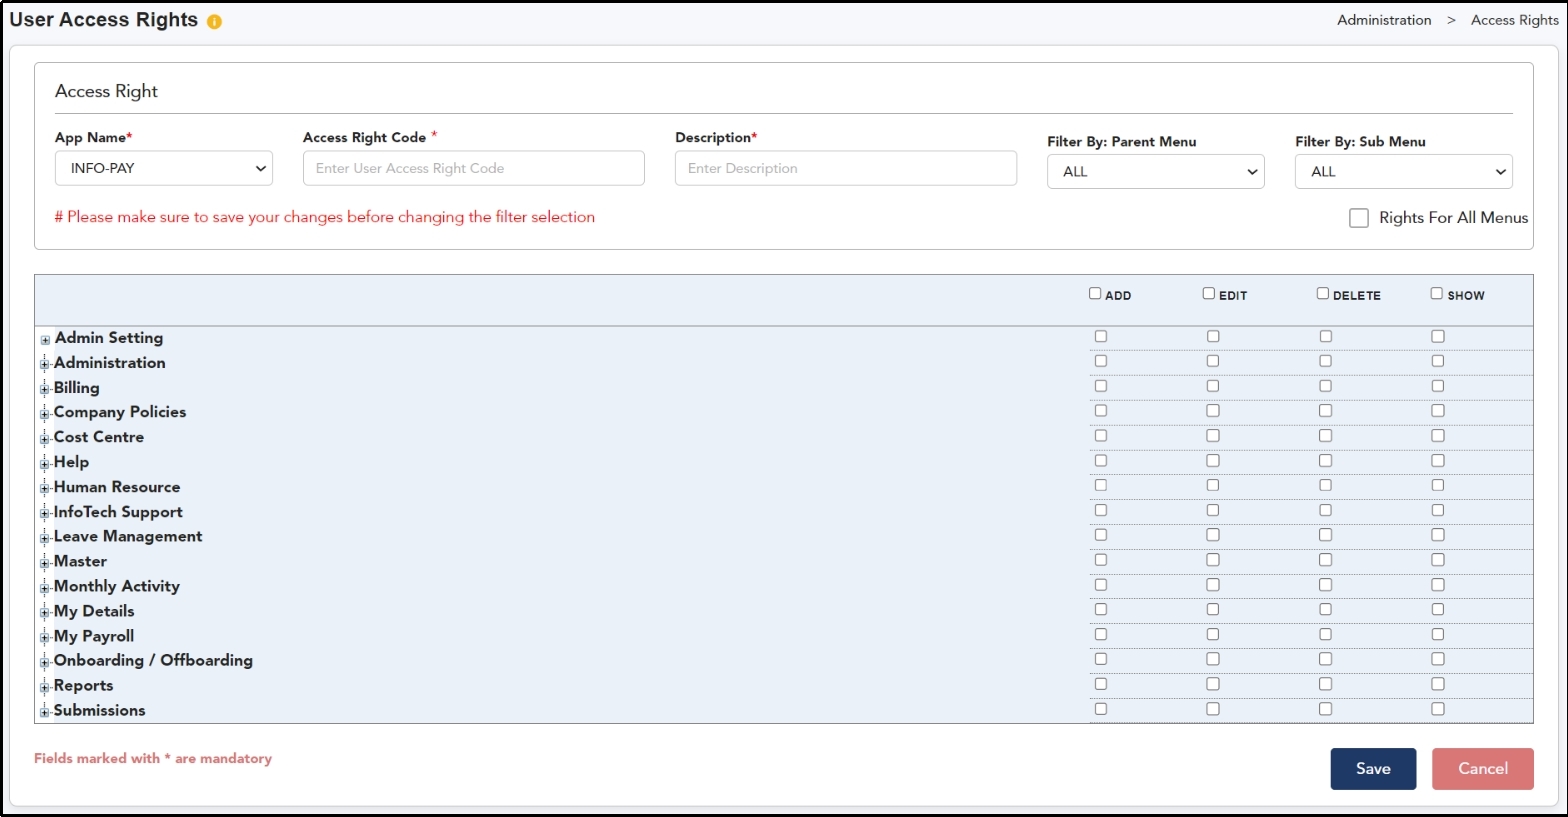Click the info icon beside User Access Rights
The width and height of the screenshot is (1568, 817).
click(214, 22)
